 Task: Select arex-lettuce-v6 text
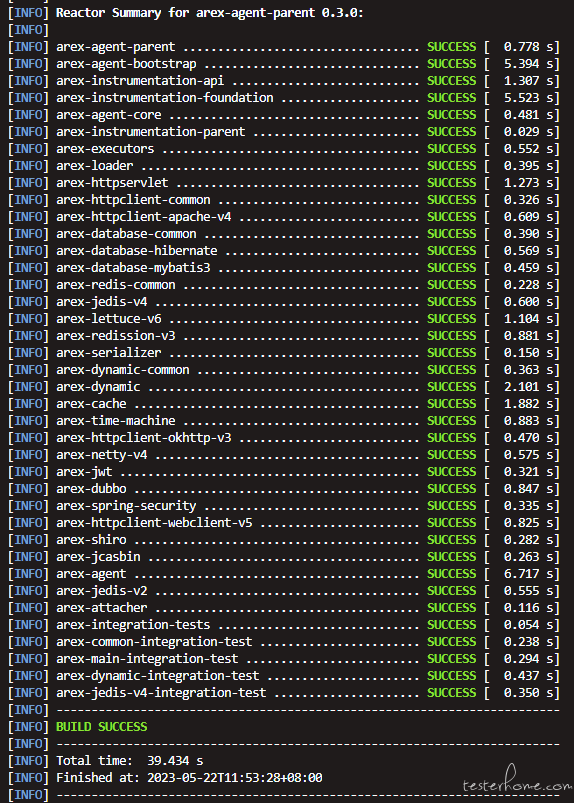click(109, 319)
